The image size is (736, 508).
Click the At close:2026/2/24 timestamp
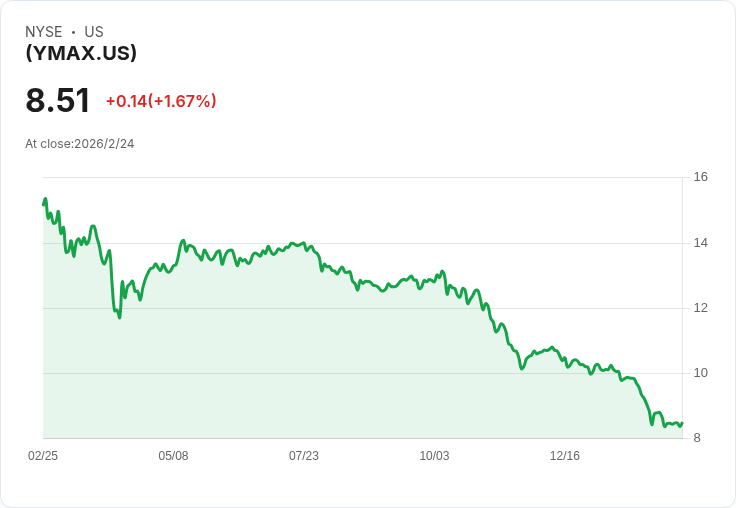click(80, 144)
